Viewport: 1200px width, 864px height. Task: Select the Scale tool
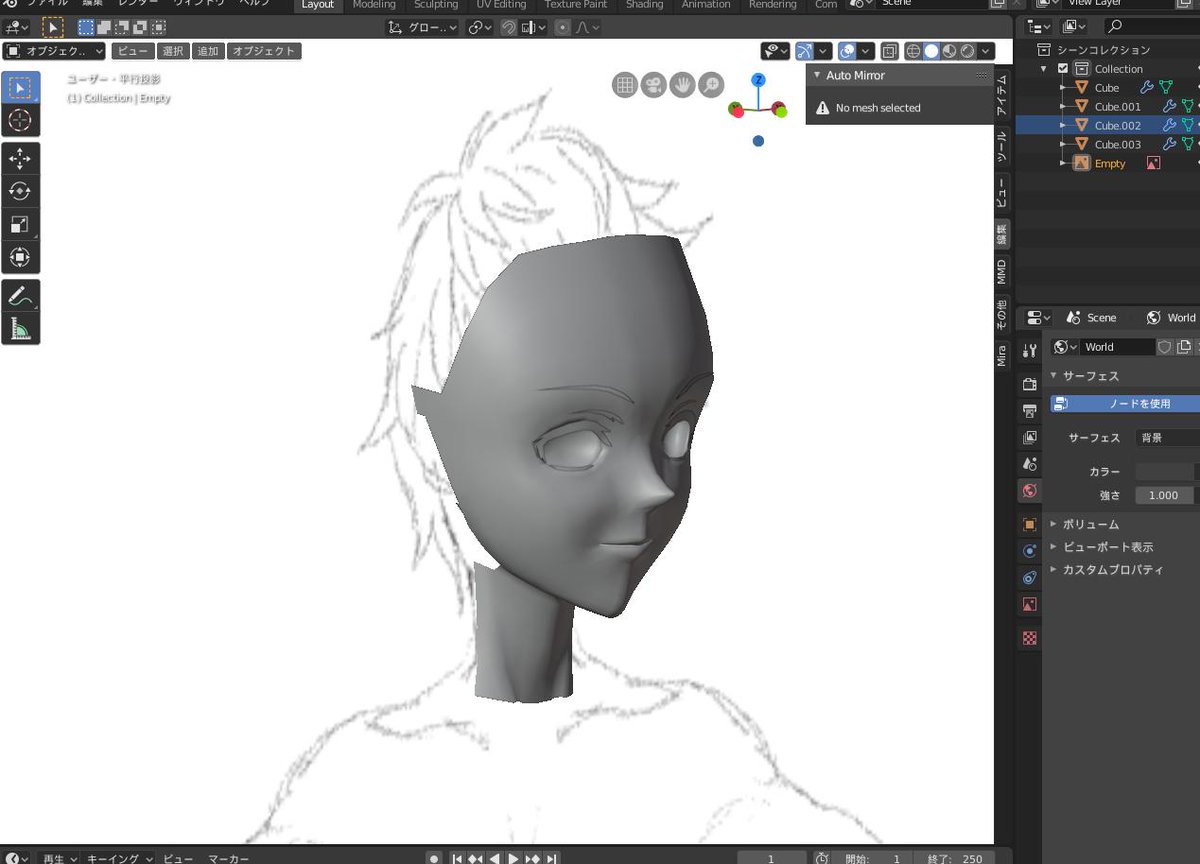click(21, 224)
